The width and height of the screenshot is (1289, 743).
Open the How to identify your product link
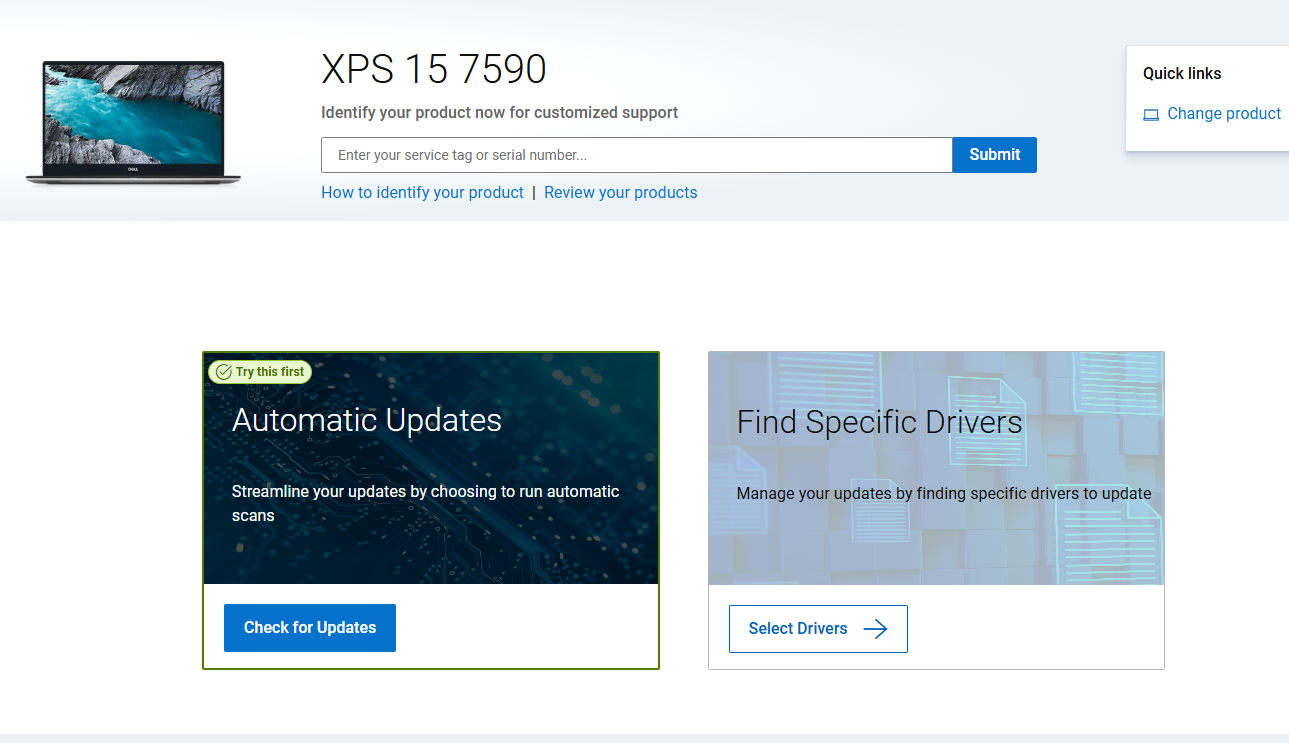[x=422, y=193]
